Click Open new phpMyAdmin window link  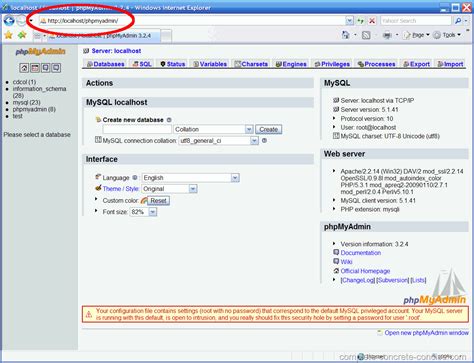point(426,333)
